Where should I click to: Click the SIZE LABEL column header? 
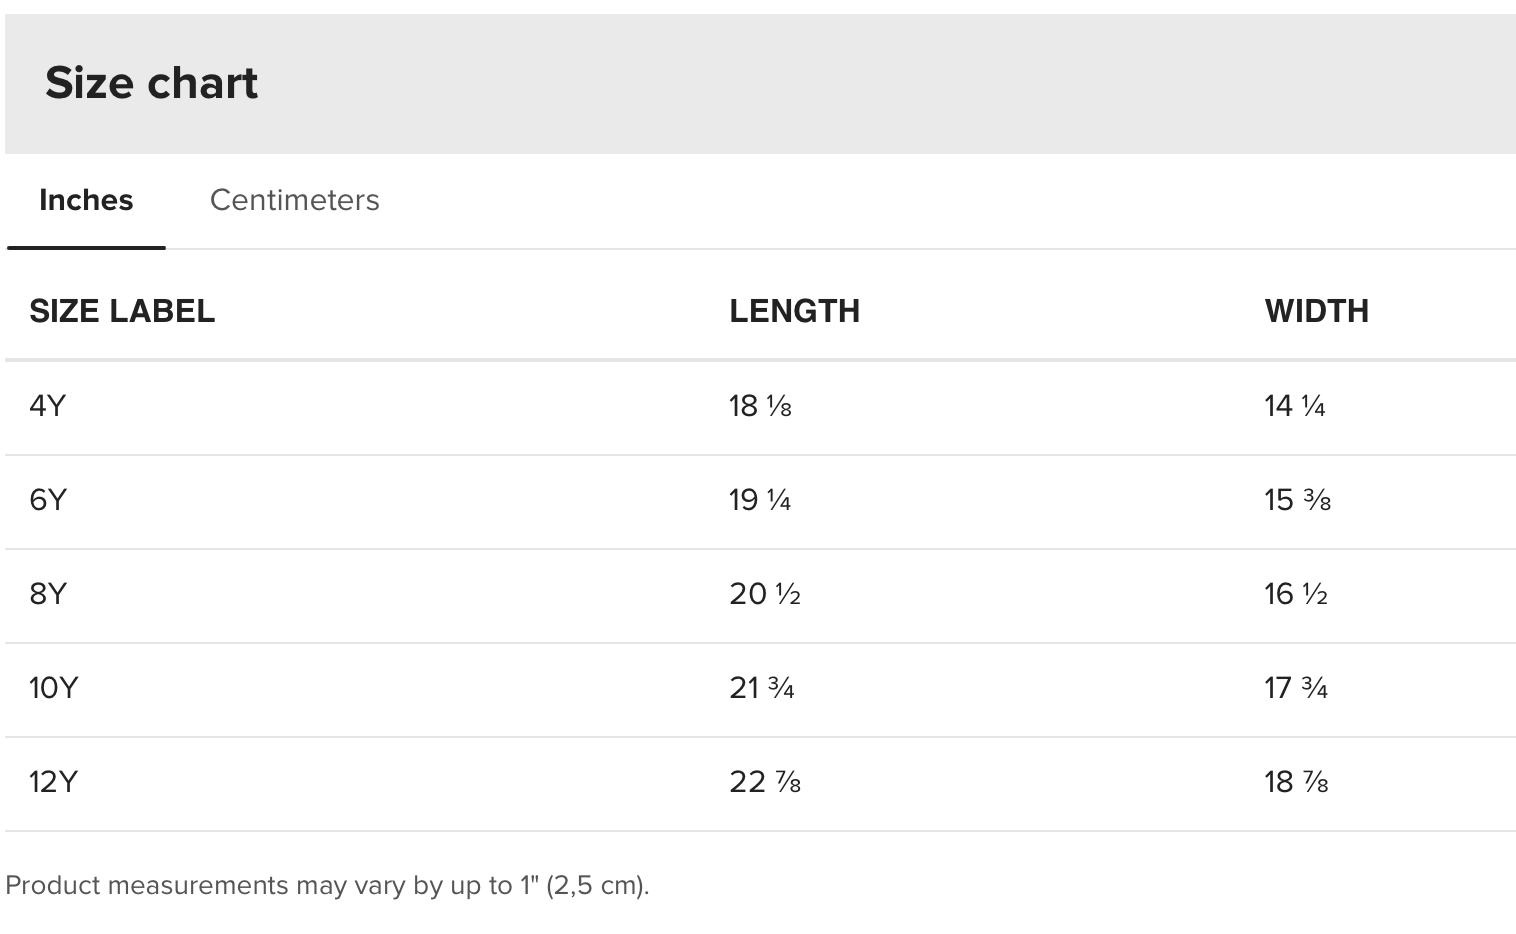coord(122,311)
